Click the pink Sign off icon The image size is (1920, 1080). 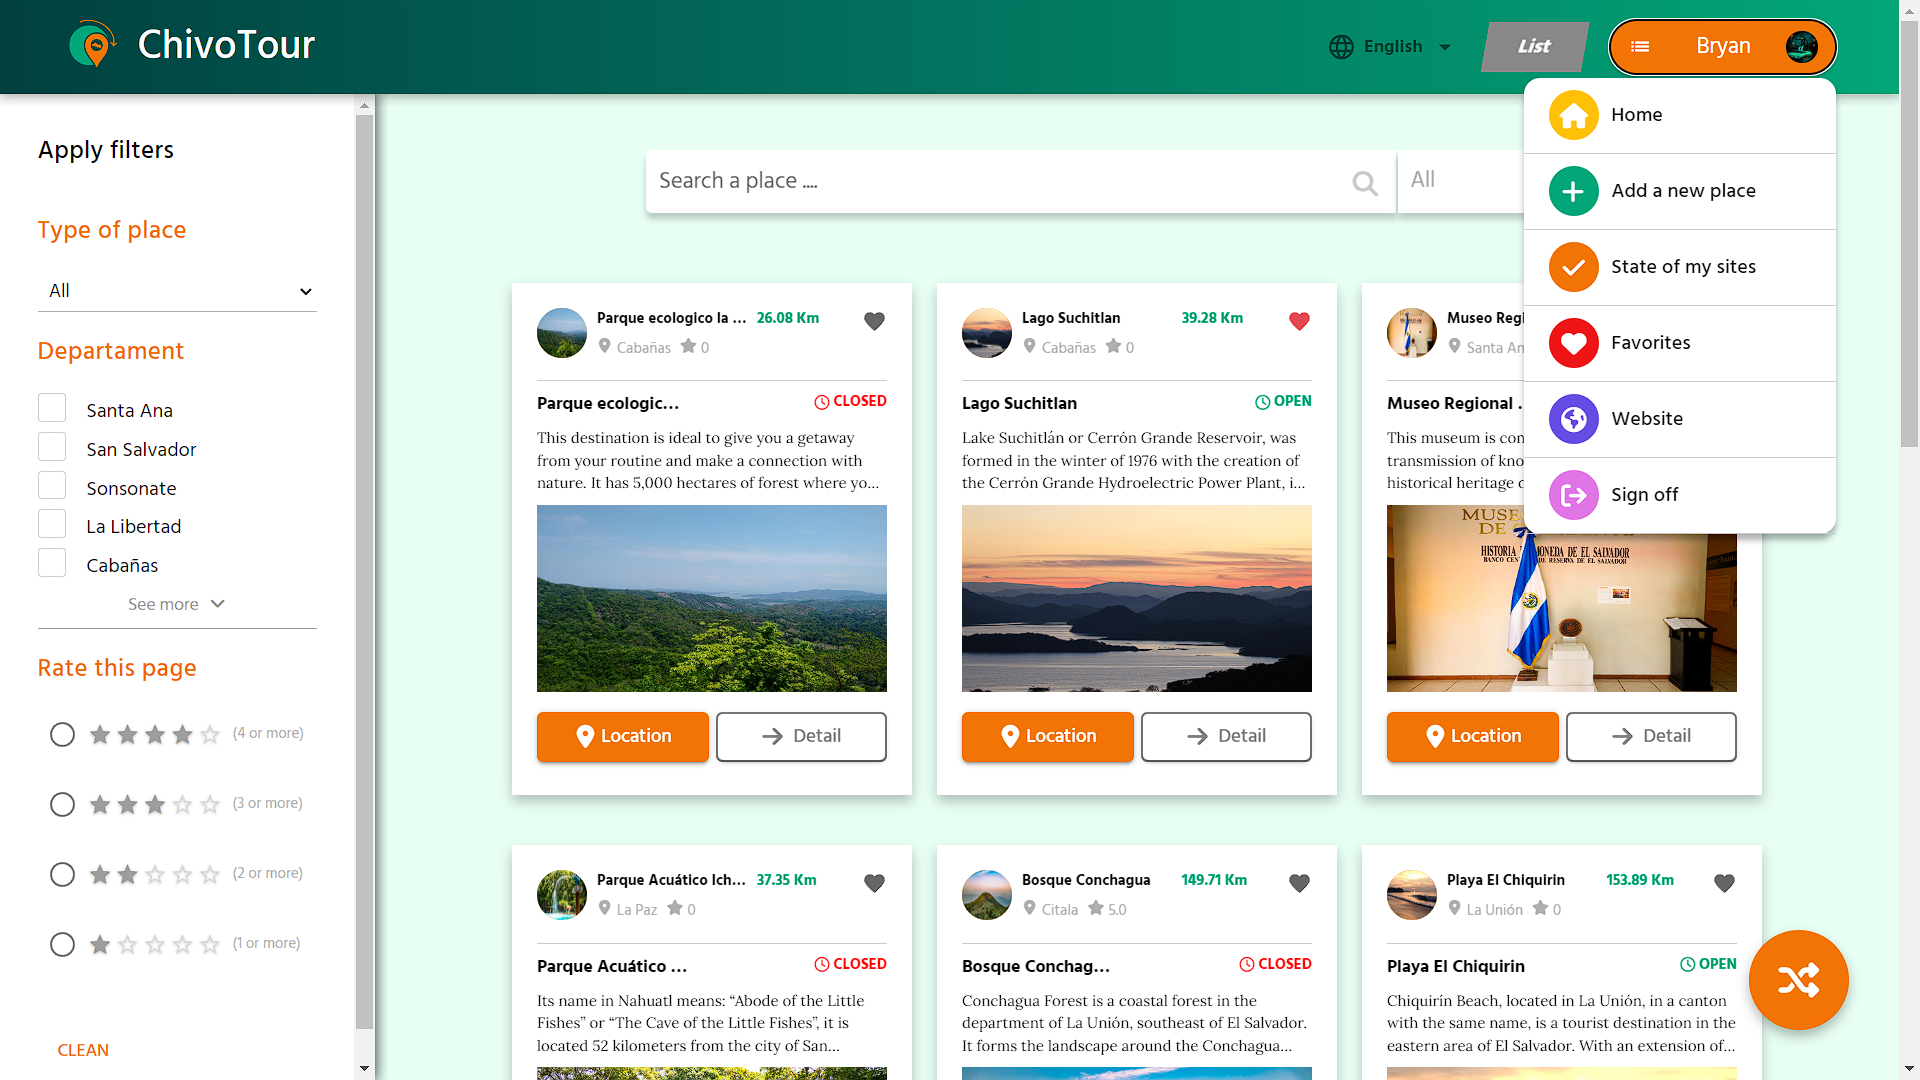coord(1573,495)
